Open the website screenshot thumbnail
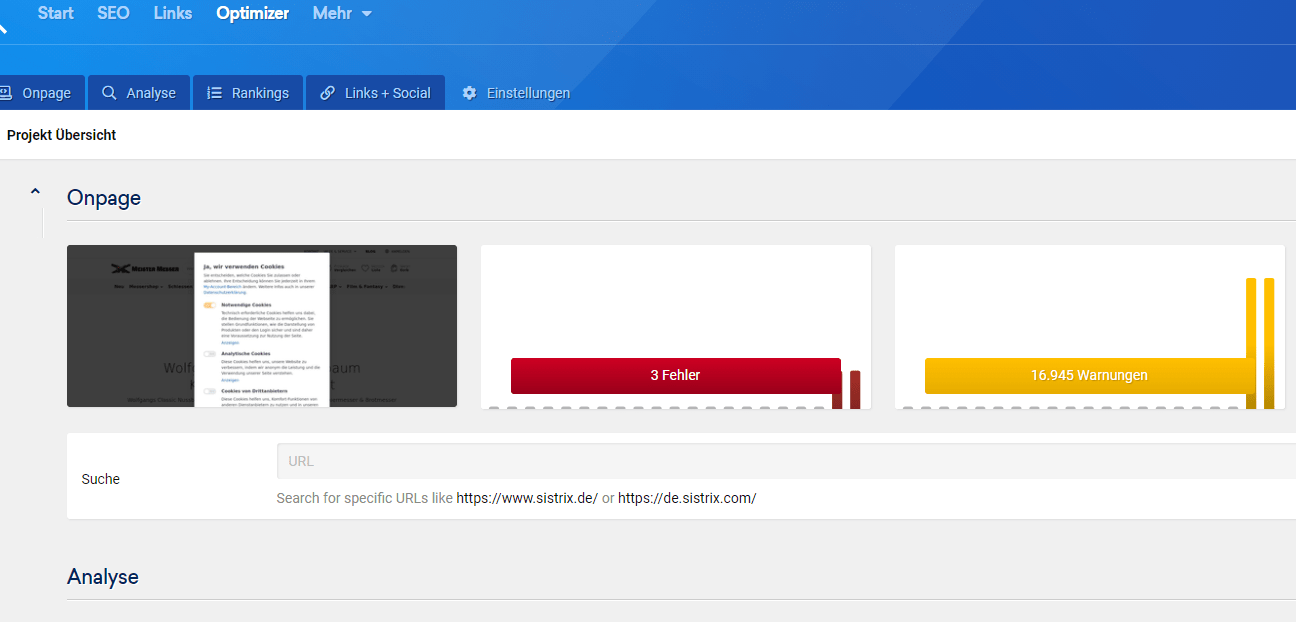 tap(262, 326)
